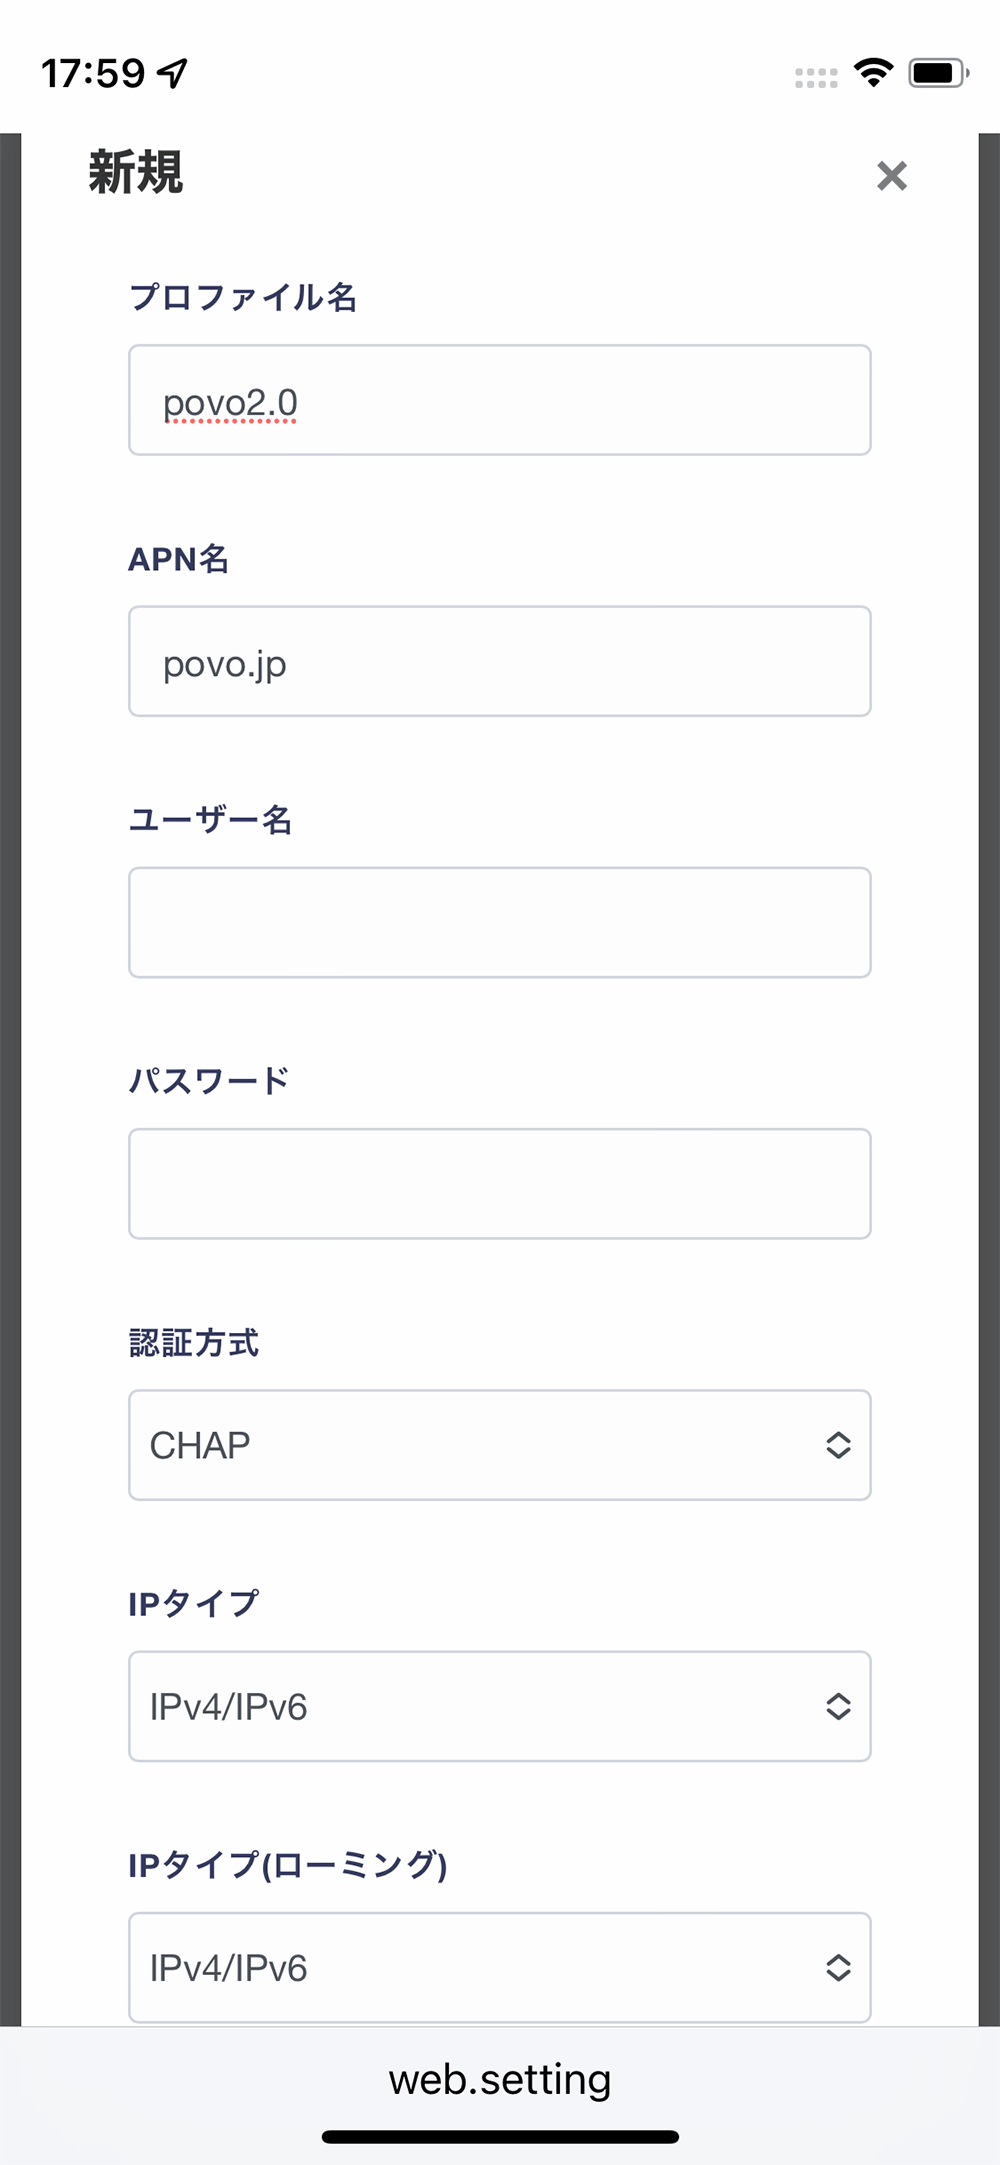Tap the web.setting address bar
1000x2165 pixels.
pyautogui.click(x=500, y=2080)
